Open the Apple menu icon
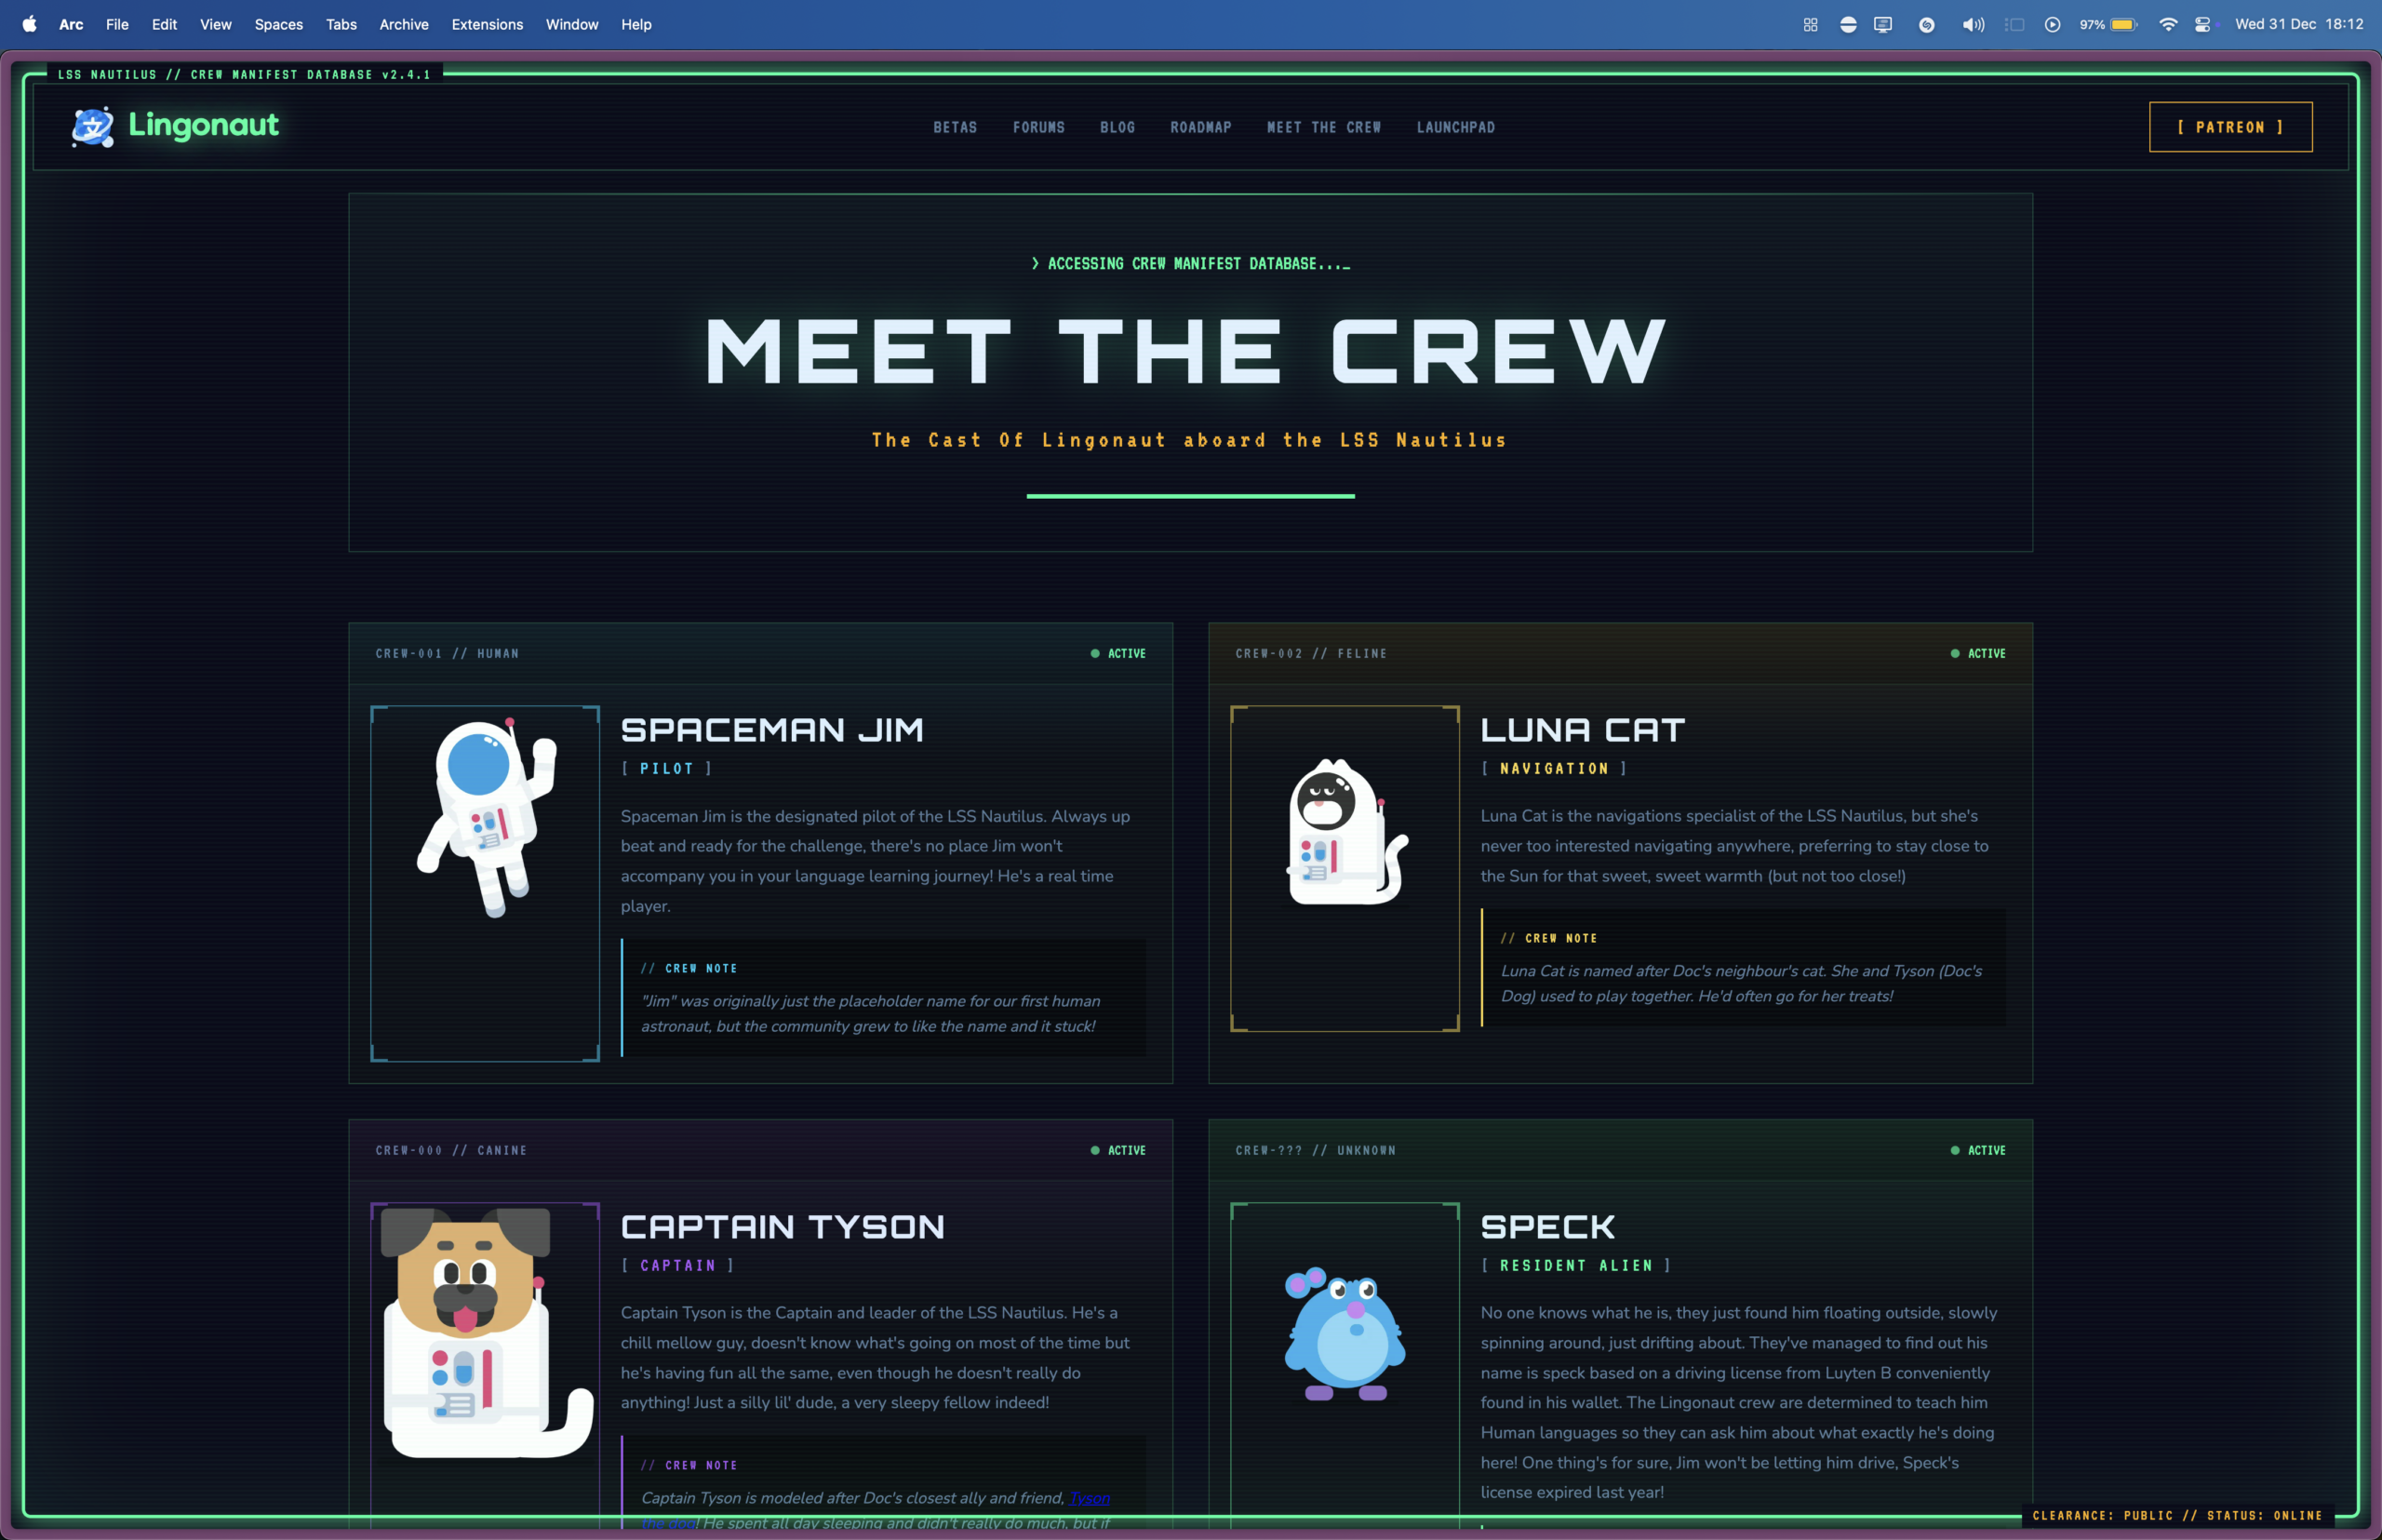Image resolution: width=2382 pixels, height=1540 pixels. pyautogui.click(x=30, y=24)
